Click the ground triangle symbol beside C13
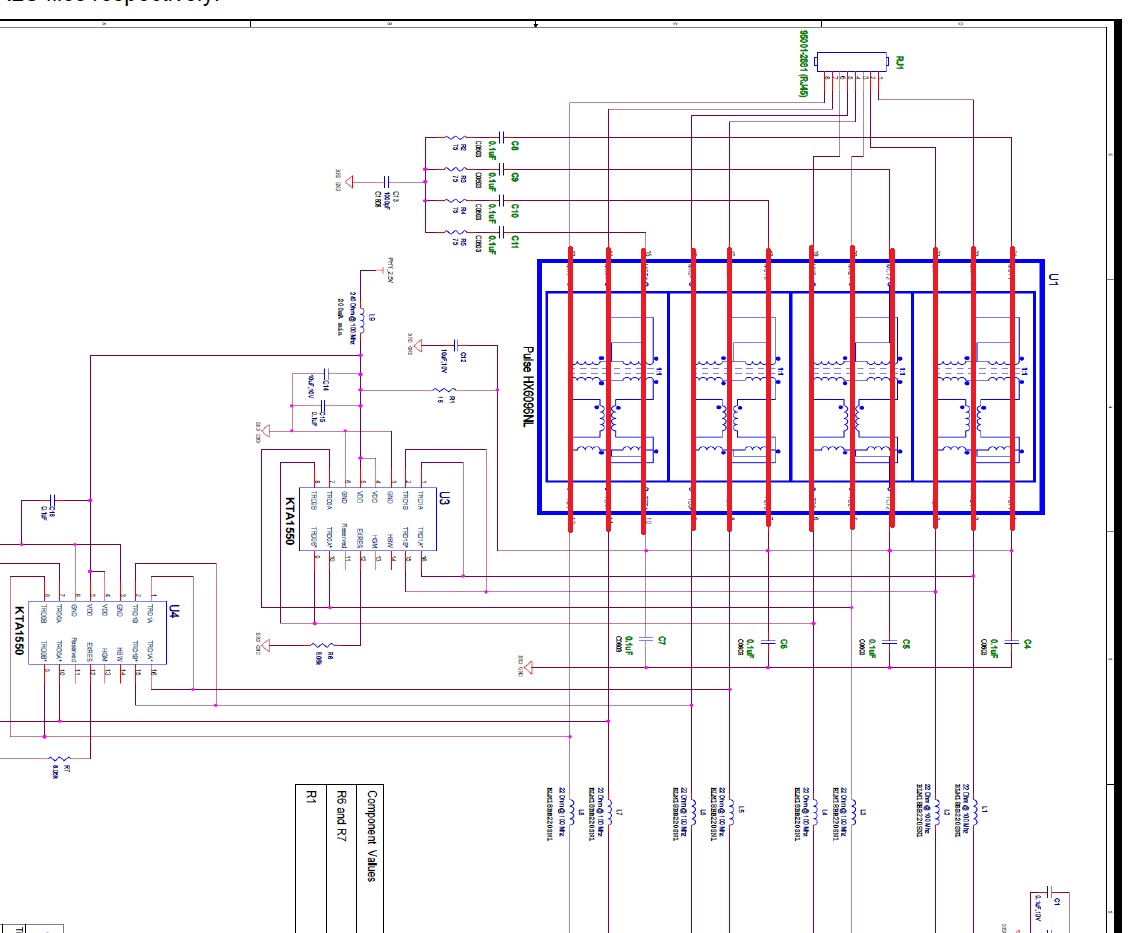 [x=349, y=181]
